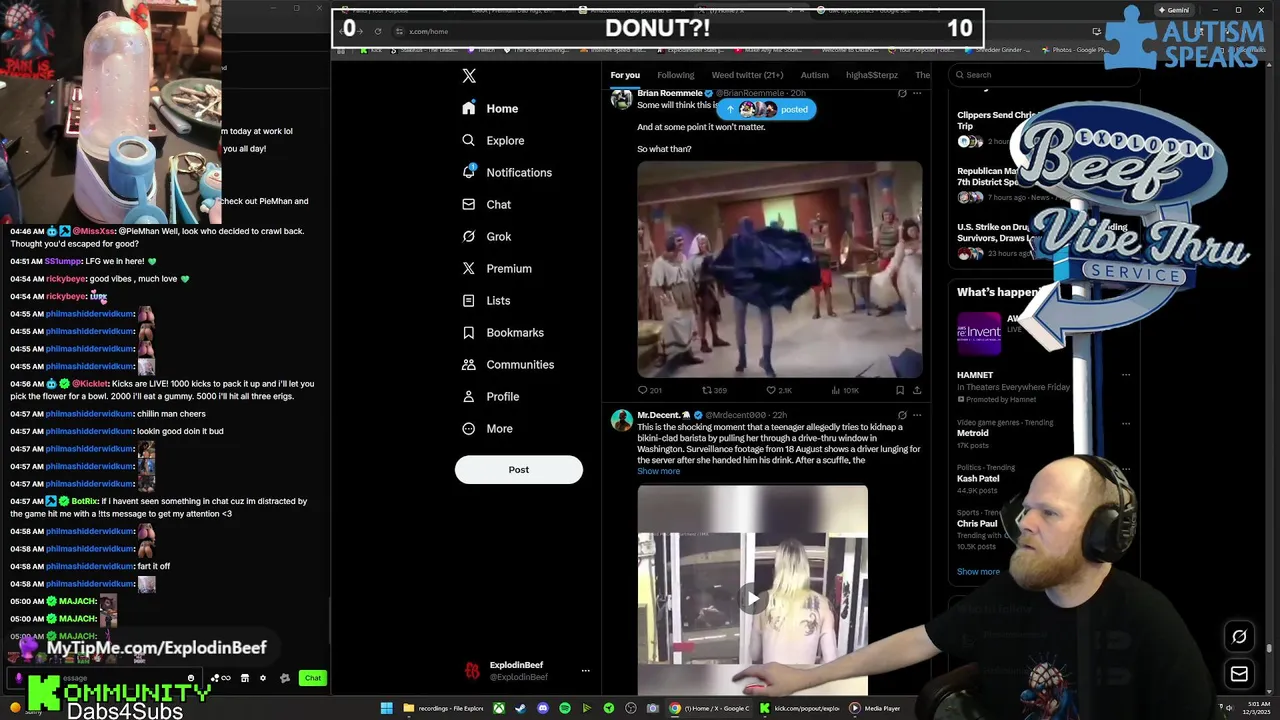1280x720 pixels.
Task: Open Grok in X sidebar
Action: (x=486, y=236)
